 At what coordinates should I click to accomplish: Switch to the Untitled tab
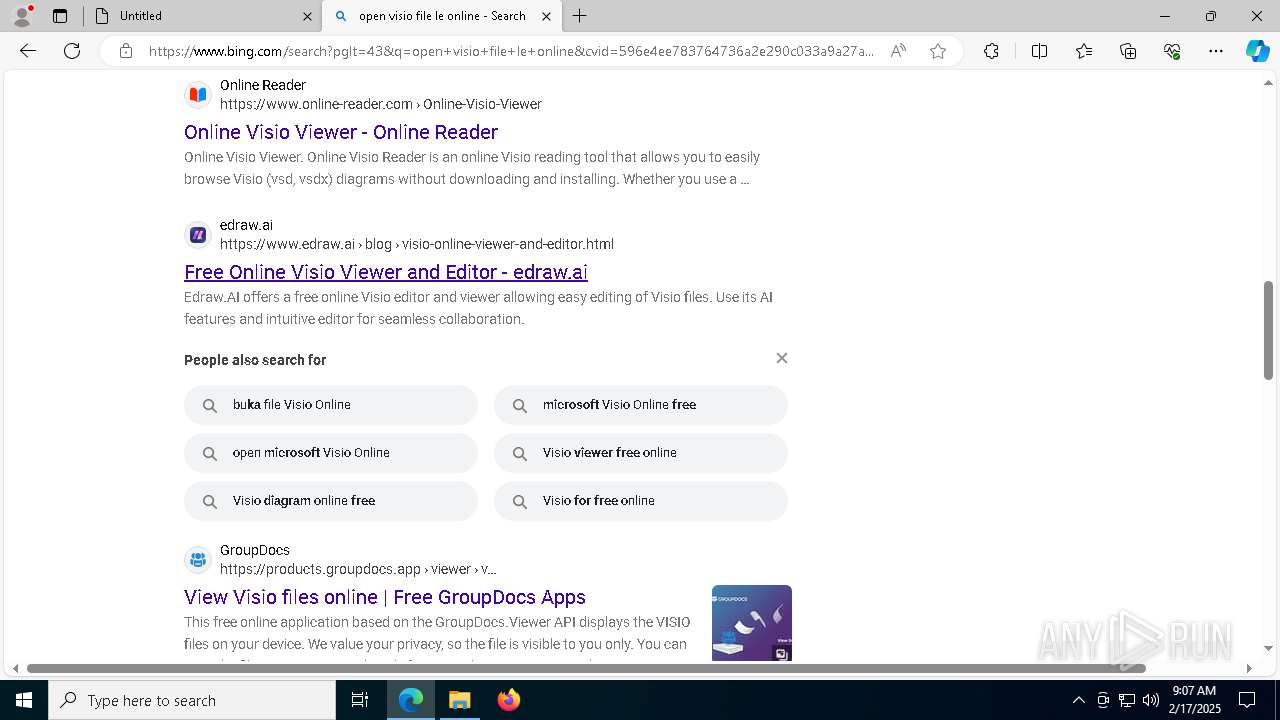(203, 16)
